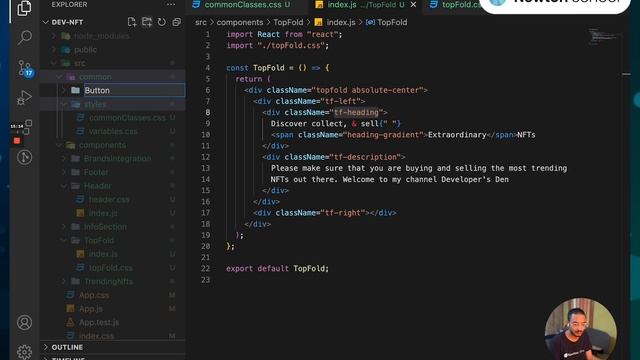Open index.js under Header folder

[103, 213]
